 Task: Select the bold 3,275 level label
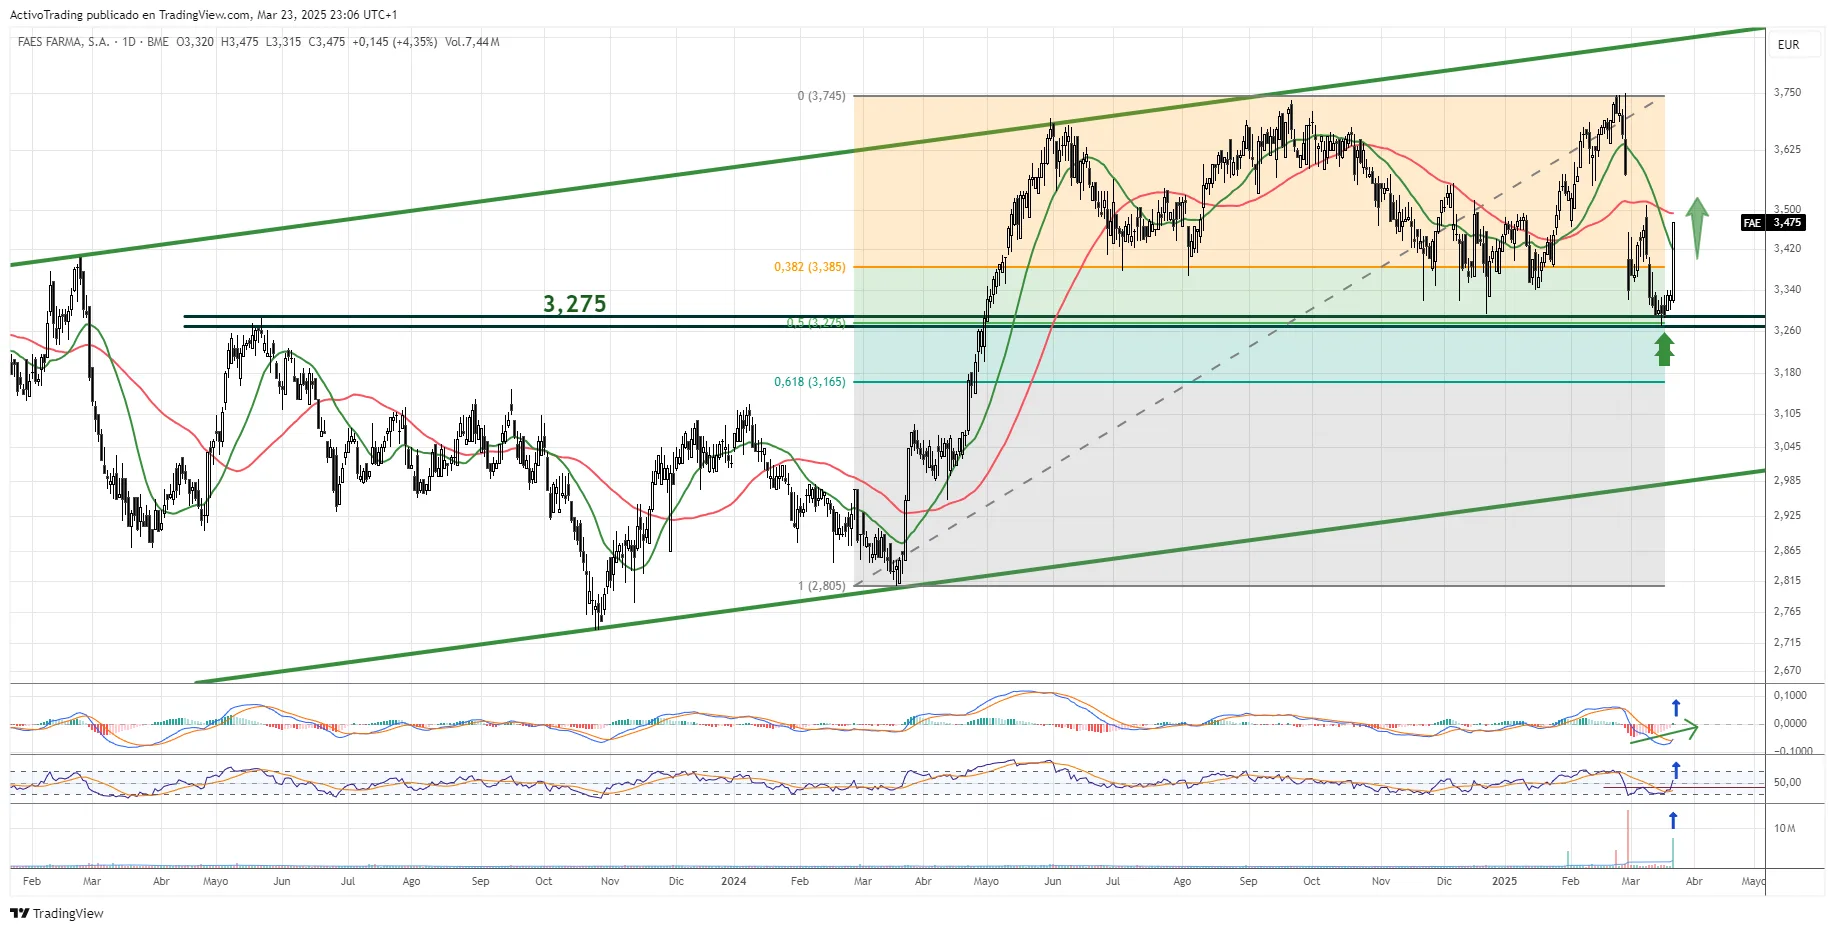coord(574,304)
